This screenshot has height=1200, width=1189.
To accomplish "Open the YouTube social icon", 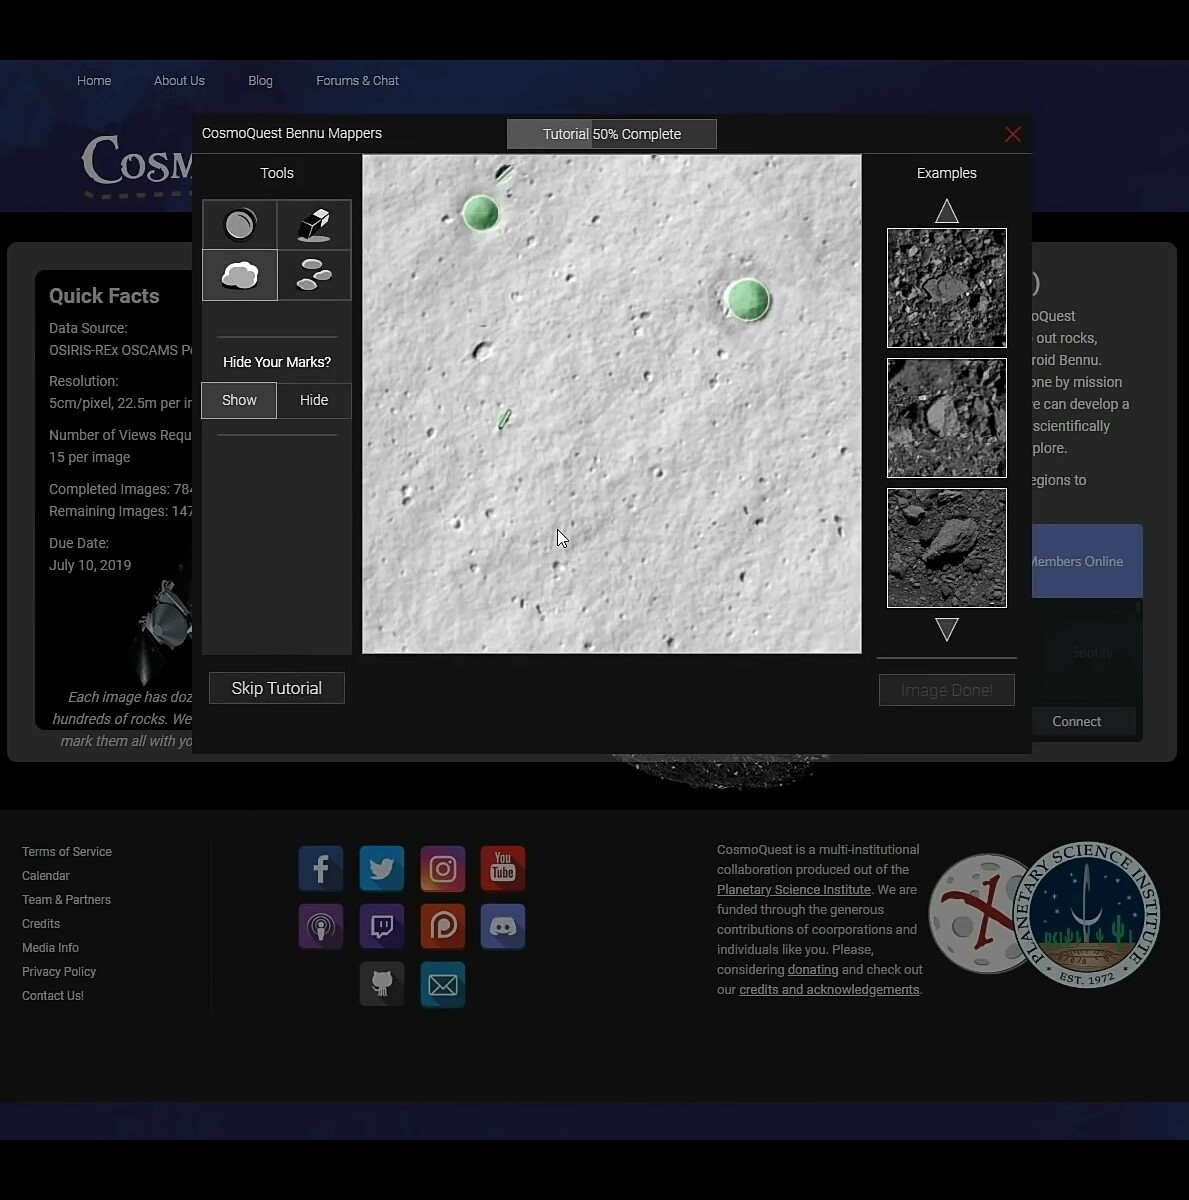I will (503, 868).
